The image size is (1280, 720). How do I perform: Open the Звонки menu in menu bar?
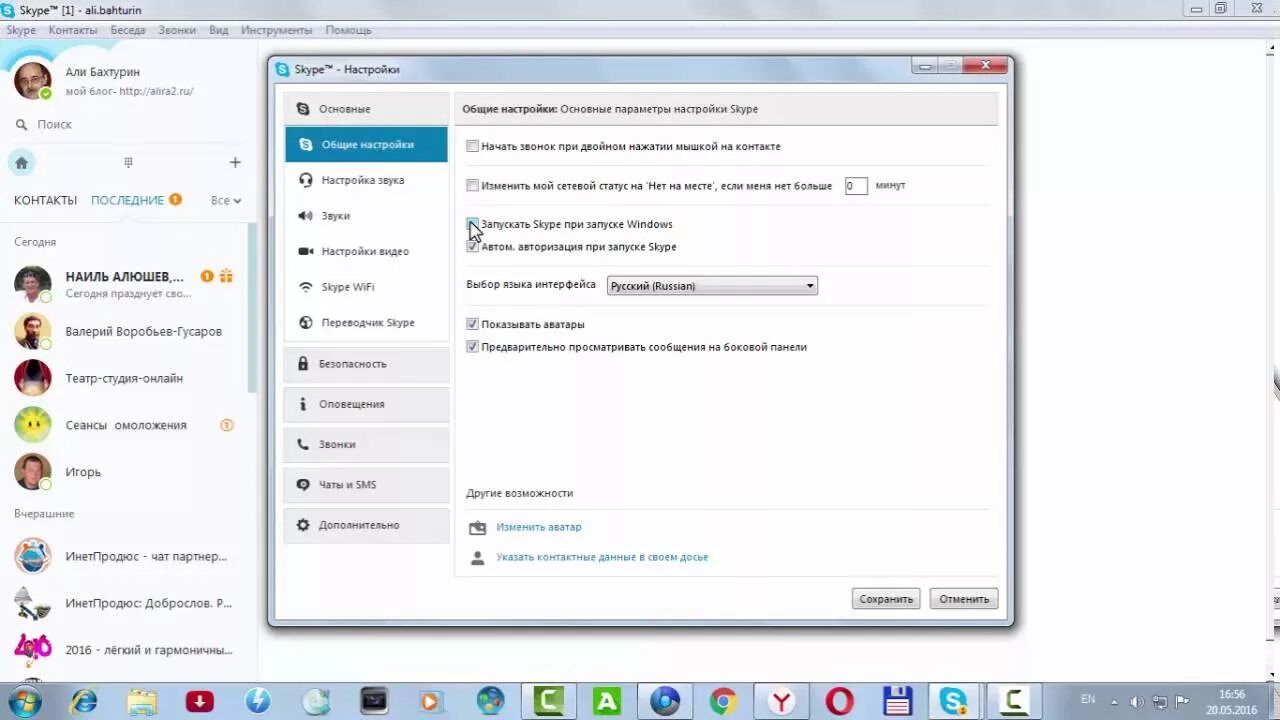177,30
